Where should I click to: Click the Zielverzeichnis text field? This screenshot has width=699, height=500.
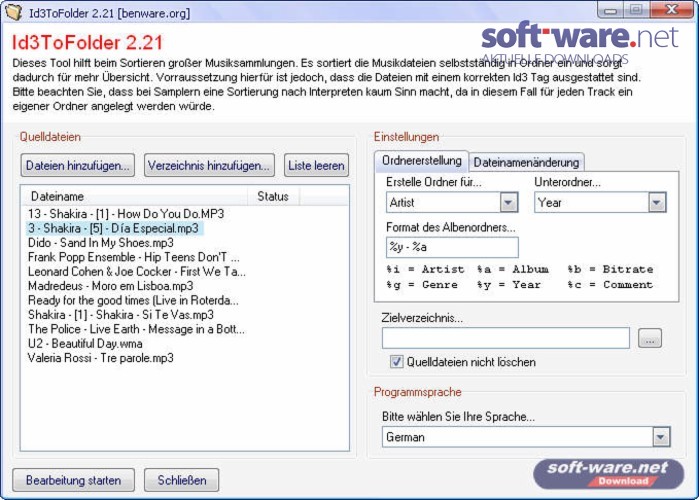click(x=506, y=338)
